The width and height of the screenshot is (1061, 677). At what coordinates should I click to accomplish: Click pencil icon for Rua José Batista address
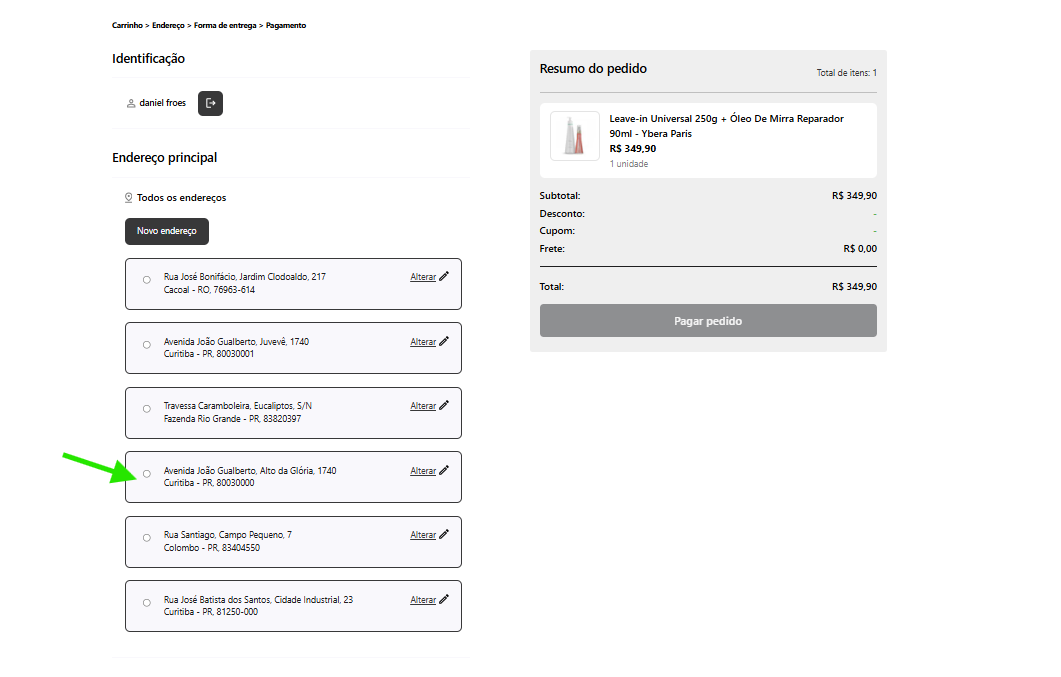(x=444, y=600)
